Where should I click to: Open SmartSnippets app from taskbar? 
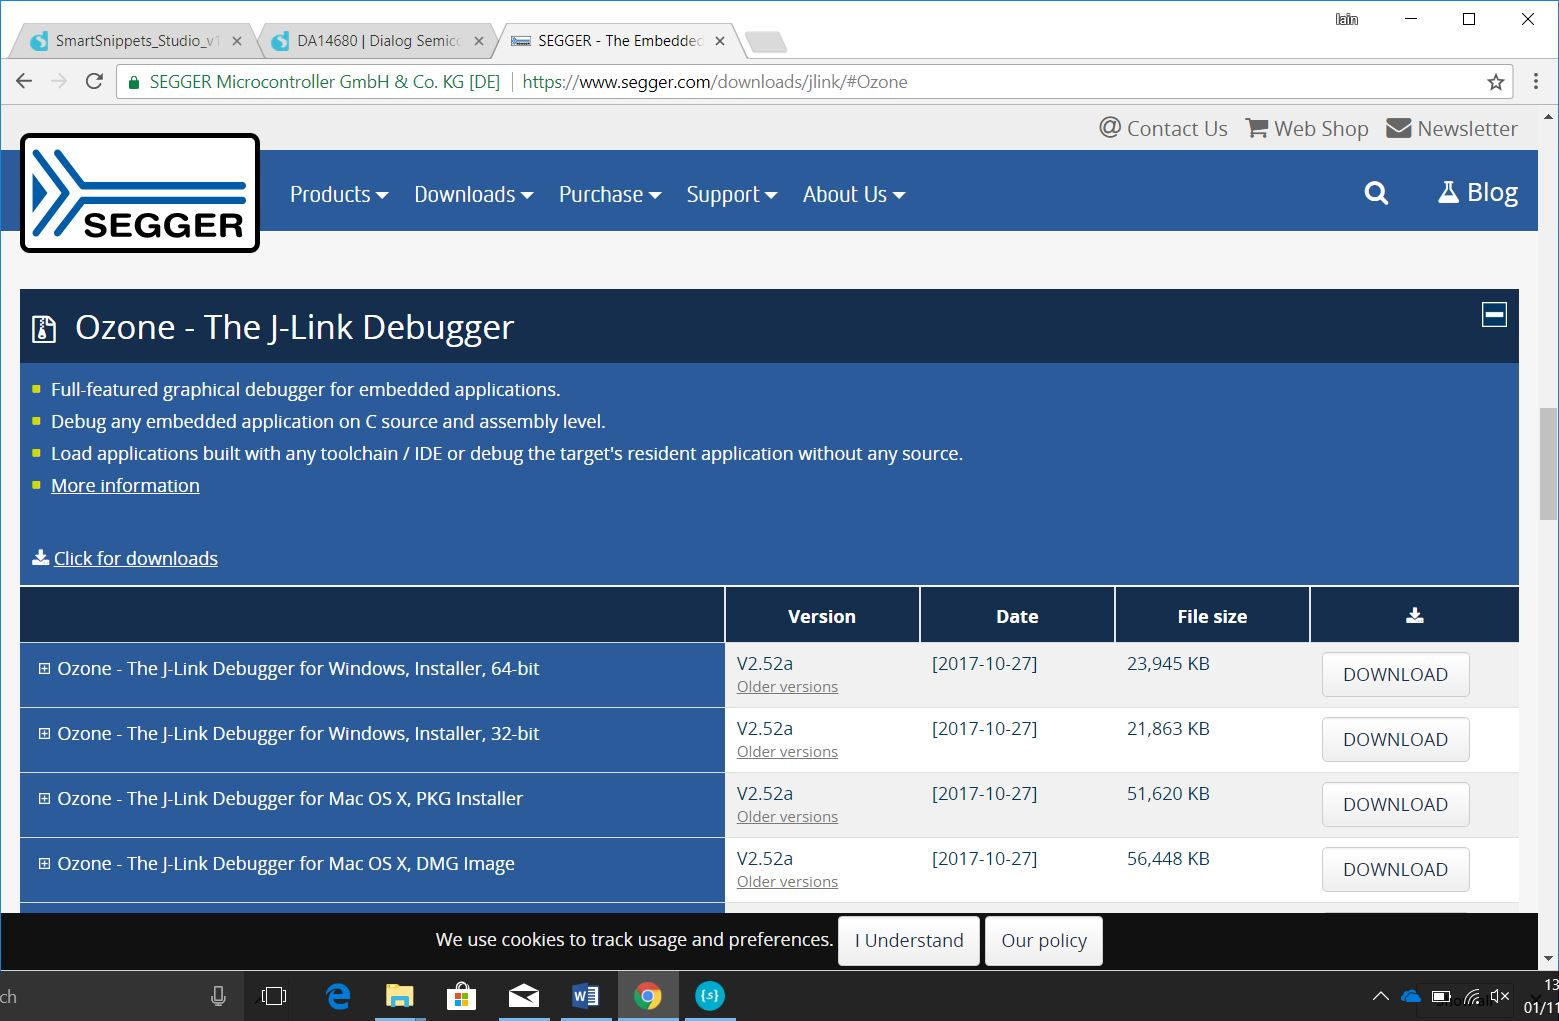point(710,996)
